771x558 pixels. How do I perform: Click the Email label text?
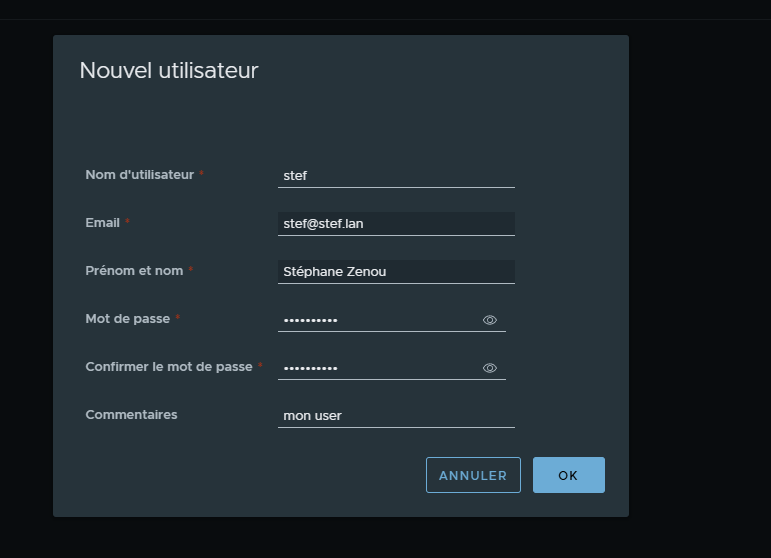[x=102, y=223]
